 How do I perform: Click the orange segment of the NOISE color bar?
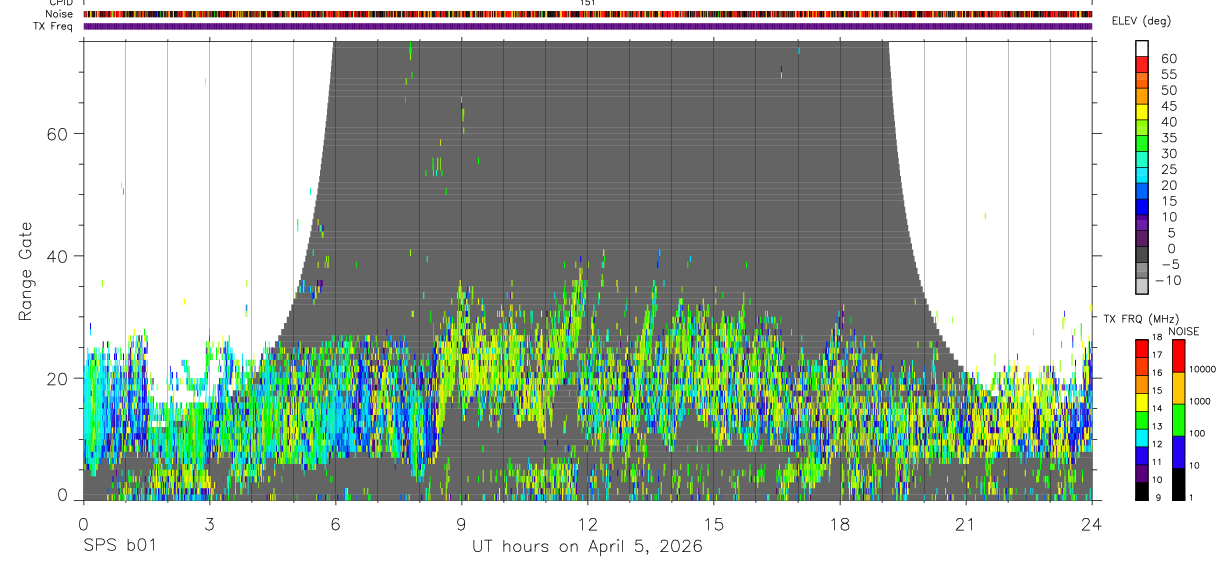coord(1177,387)
